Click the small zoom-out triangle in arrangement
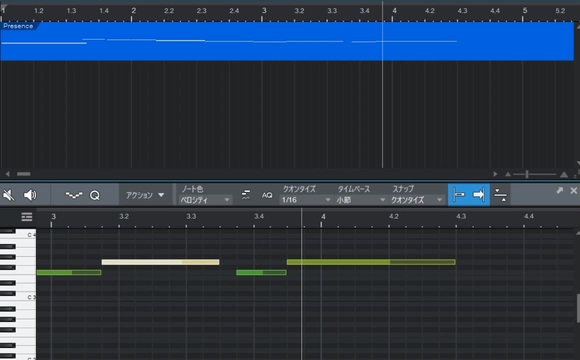Screen dimensions: 580x360 pyautogui.click(x=508, y=174)
